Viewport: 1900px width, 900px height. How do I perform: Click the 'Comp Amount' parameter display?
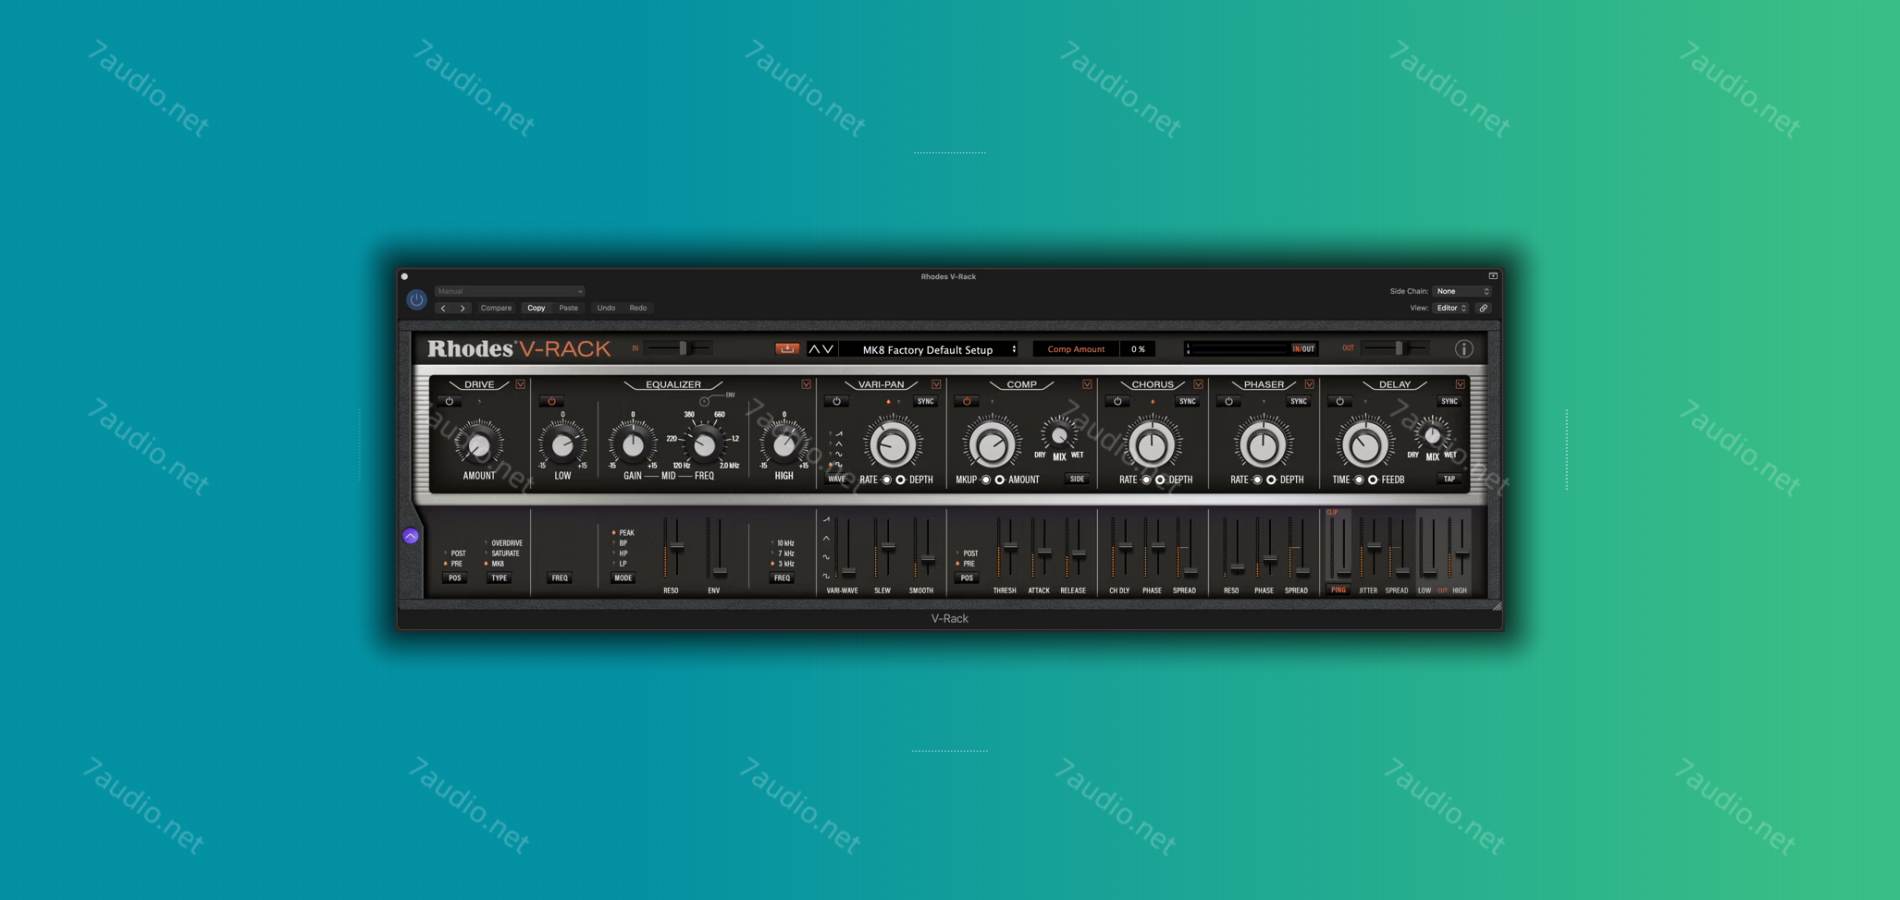1076,349
